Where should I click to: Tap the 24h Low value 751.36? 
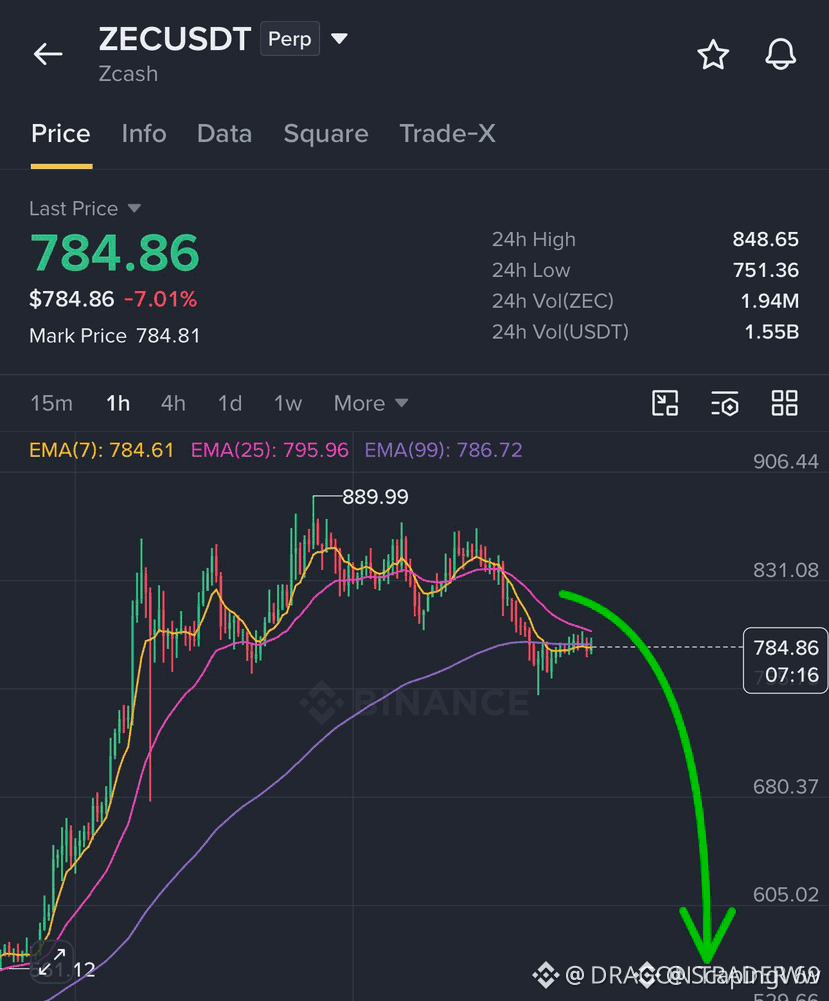[766, 270]
